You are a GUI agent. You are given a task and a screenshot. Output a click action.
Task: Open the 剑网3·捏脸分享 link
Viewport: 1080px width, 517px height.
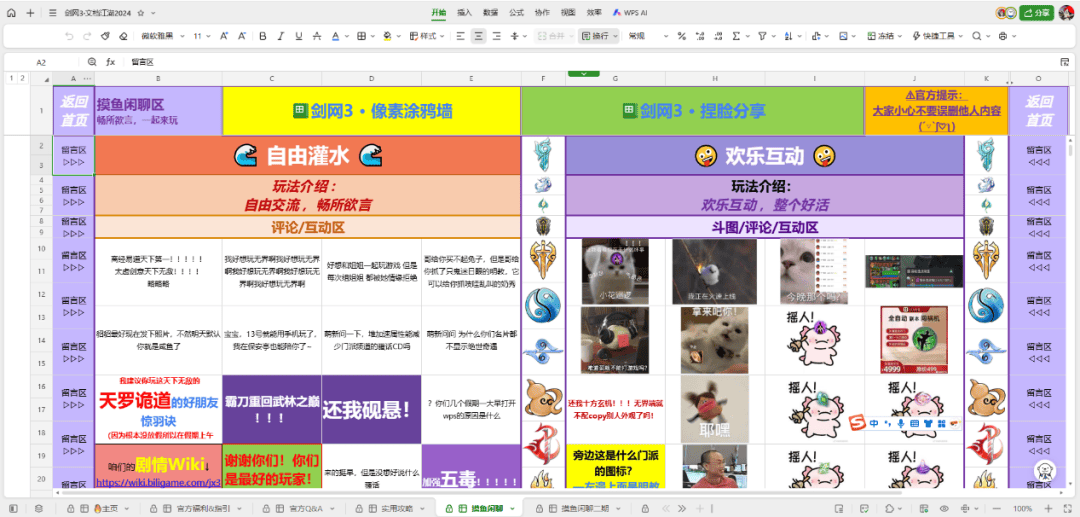coord(693,110)
